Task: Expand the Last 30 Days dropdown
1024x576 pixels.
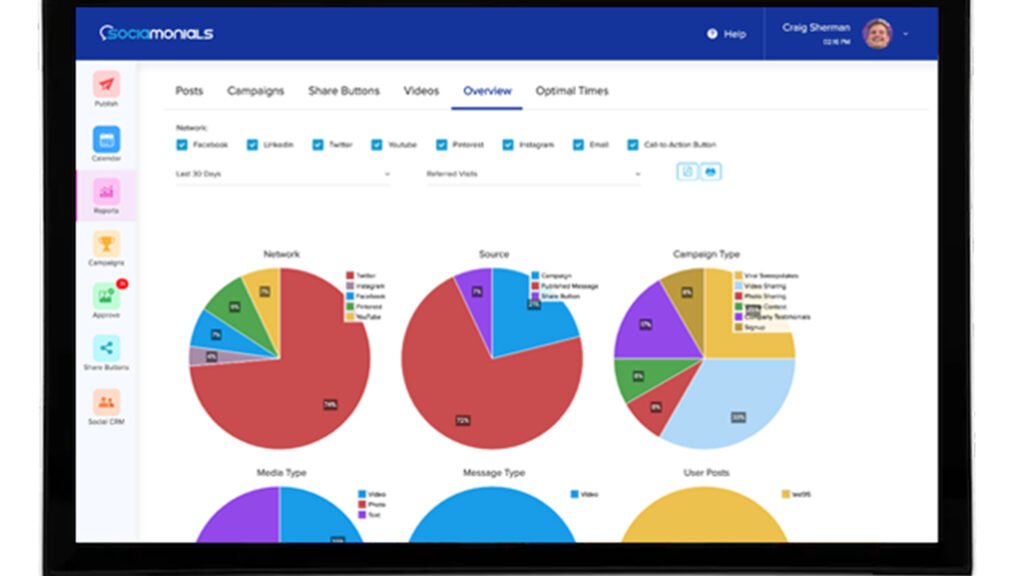Action: pyautogui.click(x=282, y=174)
